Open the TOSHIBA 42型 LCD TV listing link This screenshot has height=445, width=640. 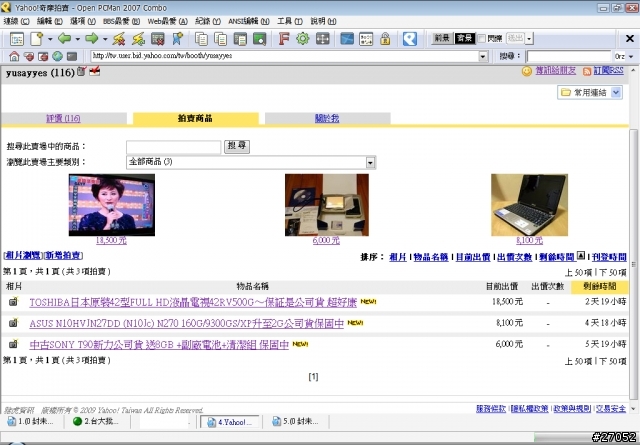(x=193, y=302)
